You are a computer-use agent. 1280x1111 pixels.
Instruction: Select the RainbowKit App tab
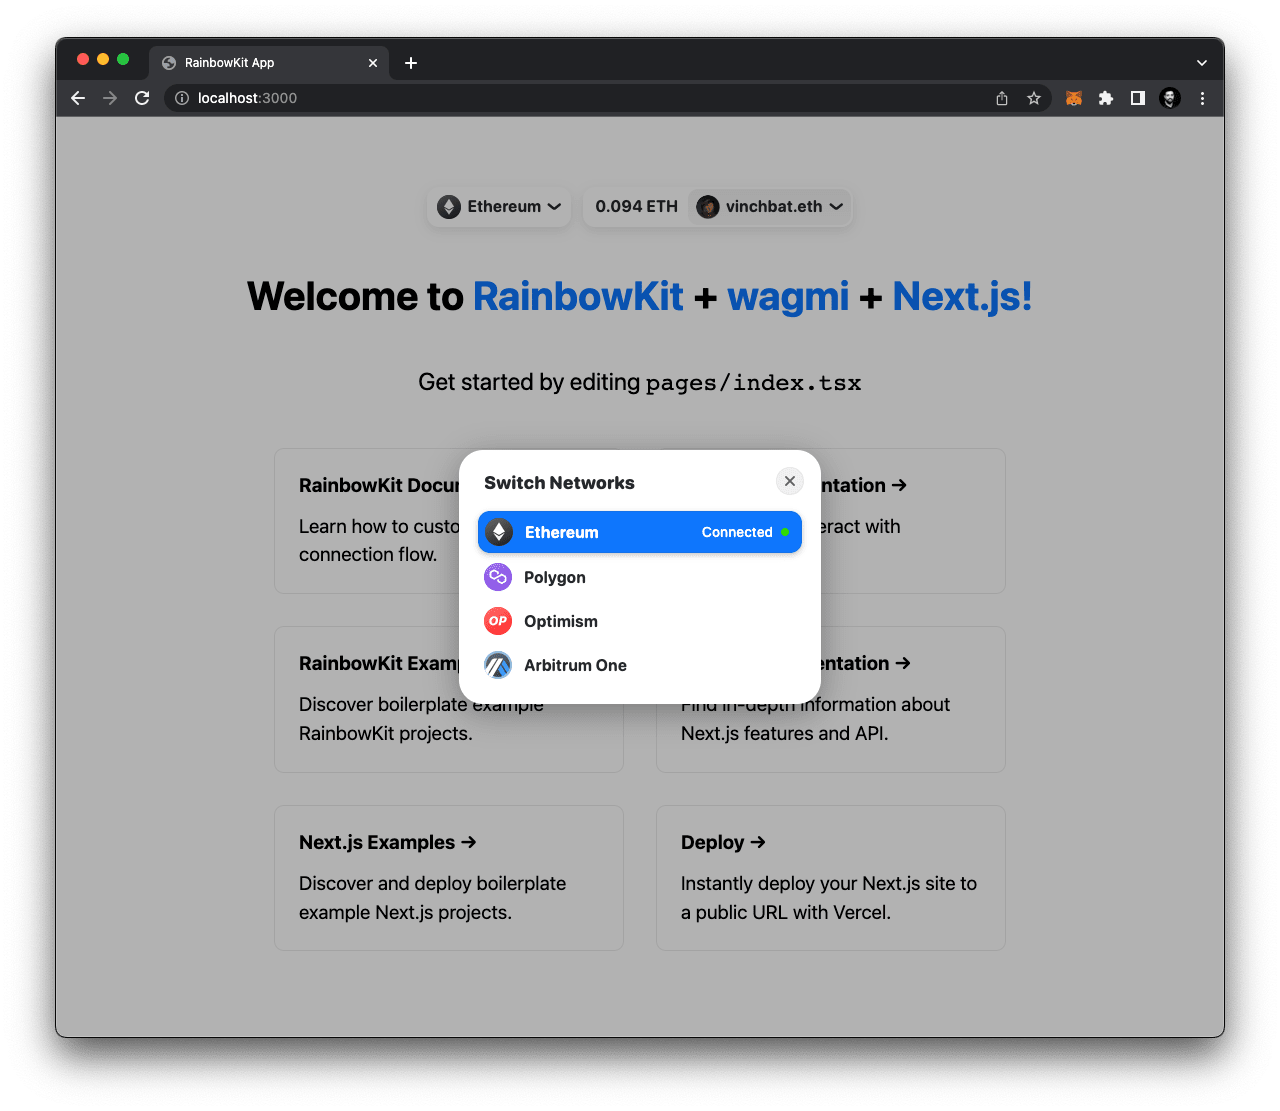pyautogui.click(x=269, y=63)
